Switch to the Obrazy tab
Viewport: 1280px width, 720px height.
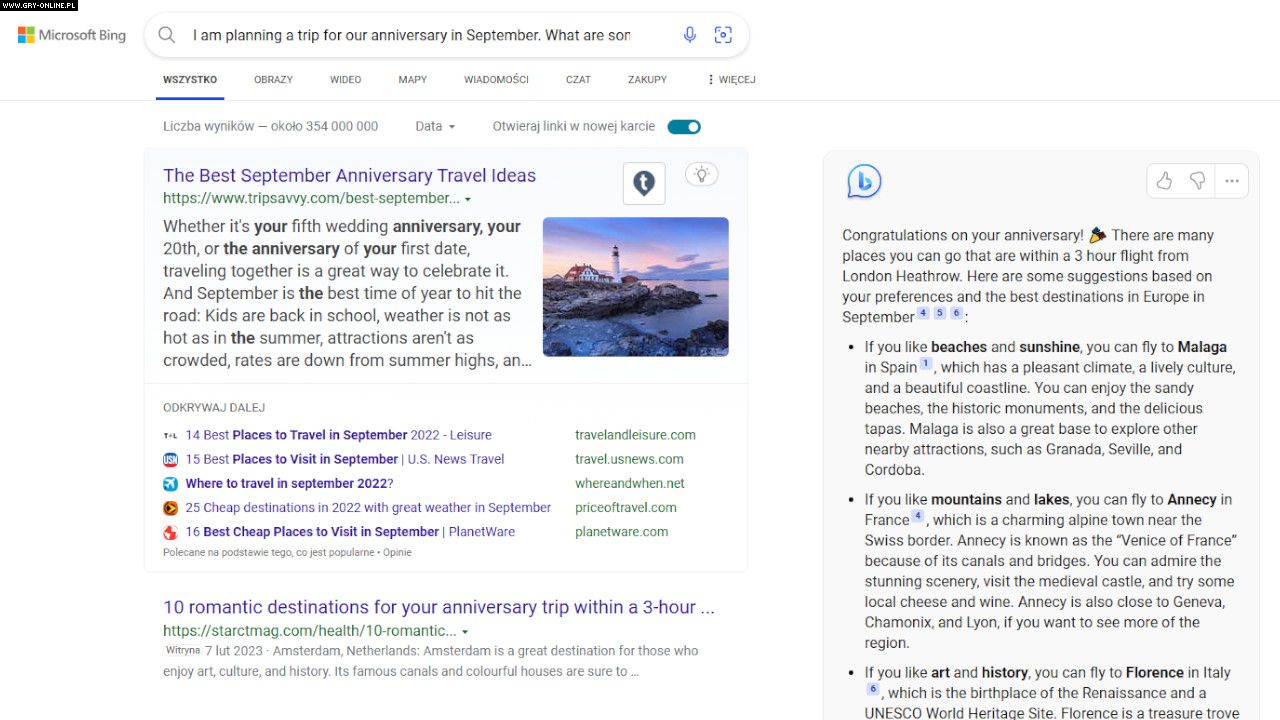pyautogui.click(x=273, y=79)
